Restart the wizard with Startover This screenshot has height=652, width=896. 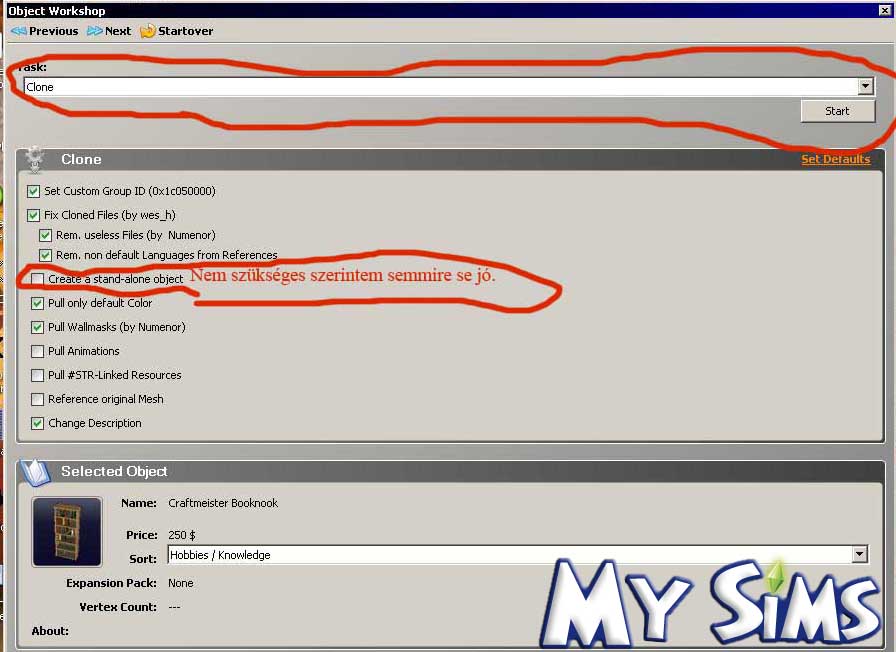(x=177, y=31)
